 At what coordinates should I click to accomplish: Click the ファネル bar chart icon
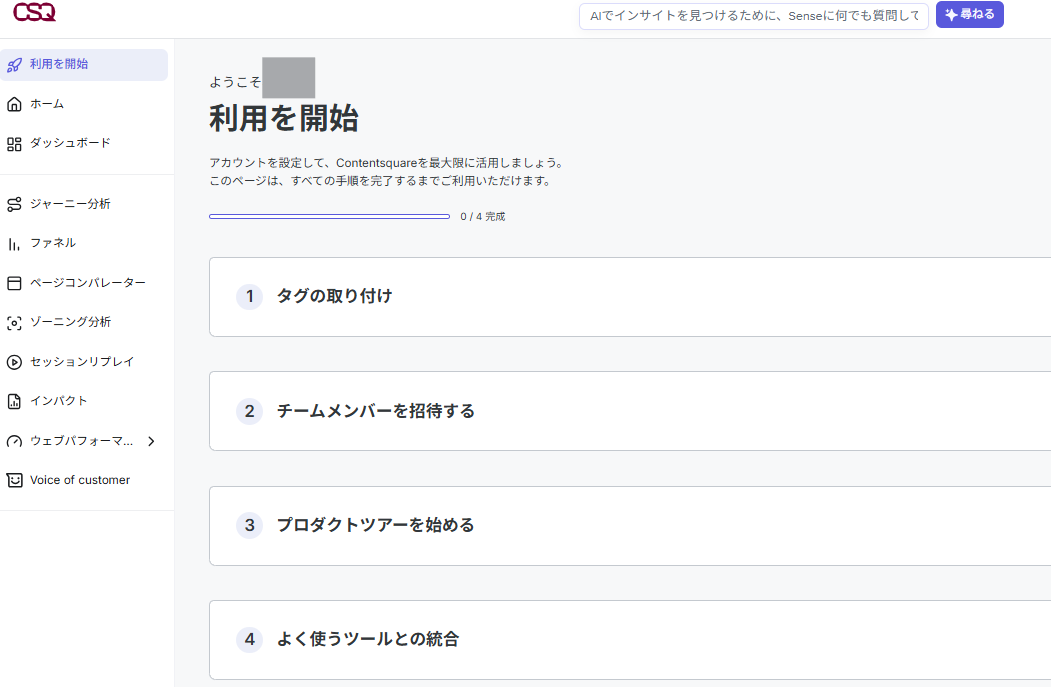point(14,244)
